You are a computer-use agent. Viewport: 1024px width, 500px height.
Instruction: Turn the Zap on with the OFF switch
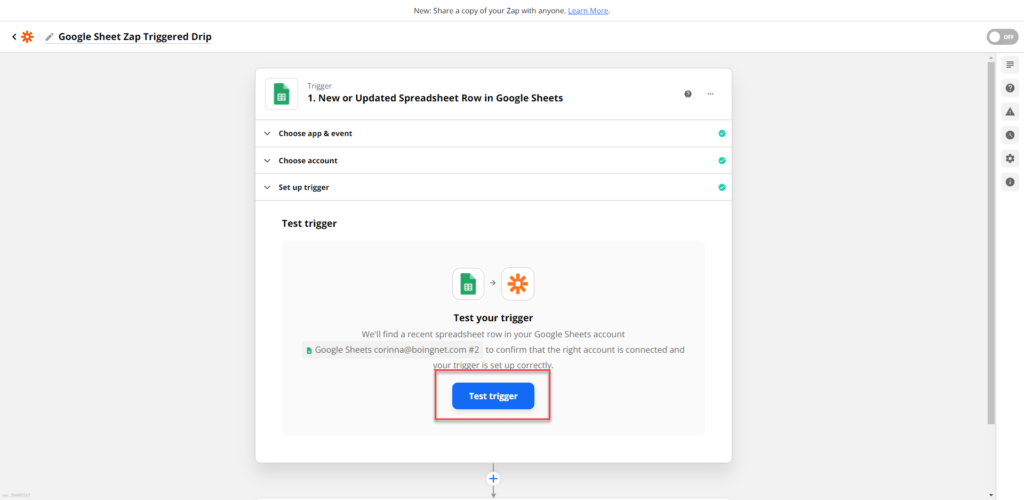pos(1002,37)
